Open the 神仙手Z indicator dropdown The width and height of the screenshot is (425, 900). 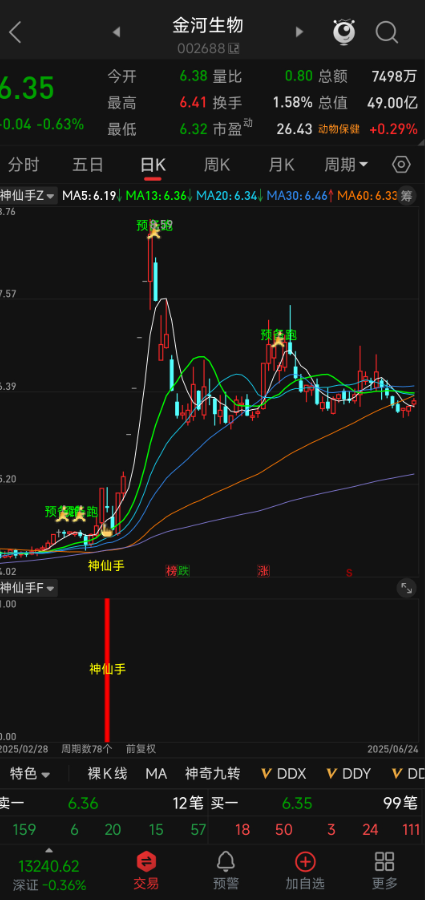(x=28, y=196)
